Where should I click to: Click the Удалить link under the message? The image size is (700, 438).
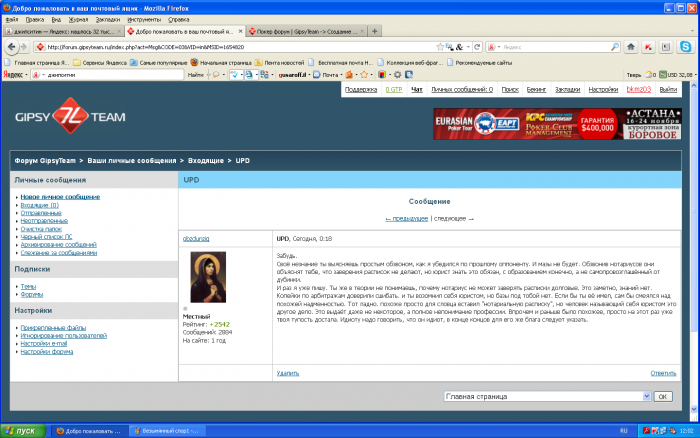coord(288,373)
